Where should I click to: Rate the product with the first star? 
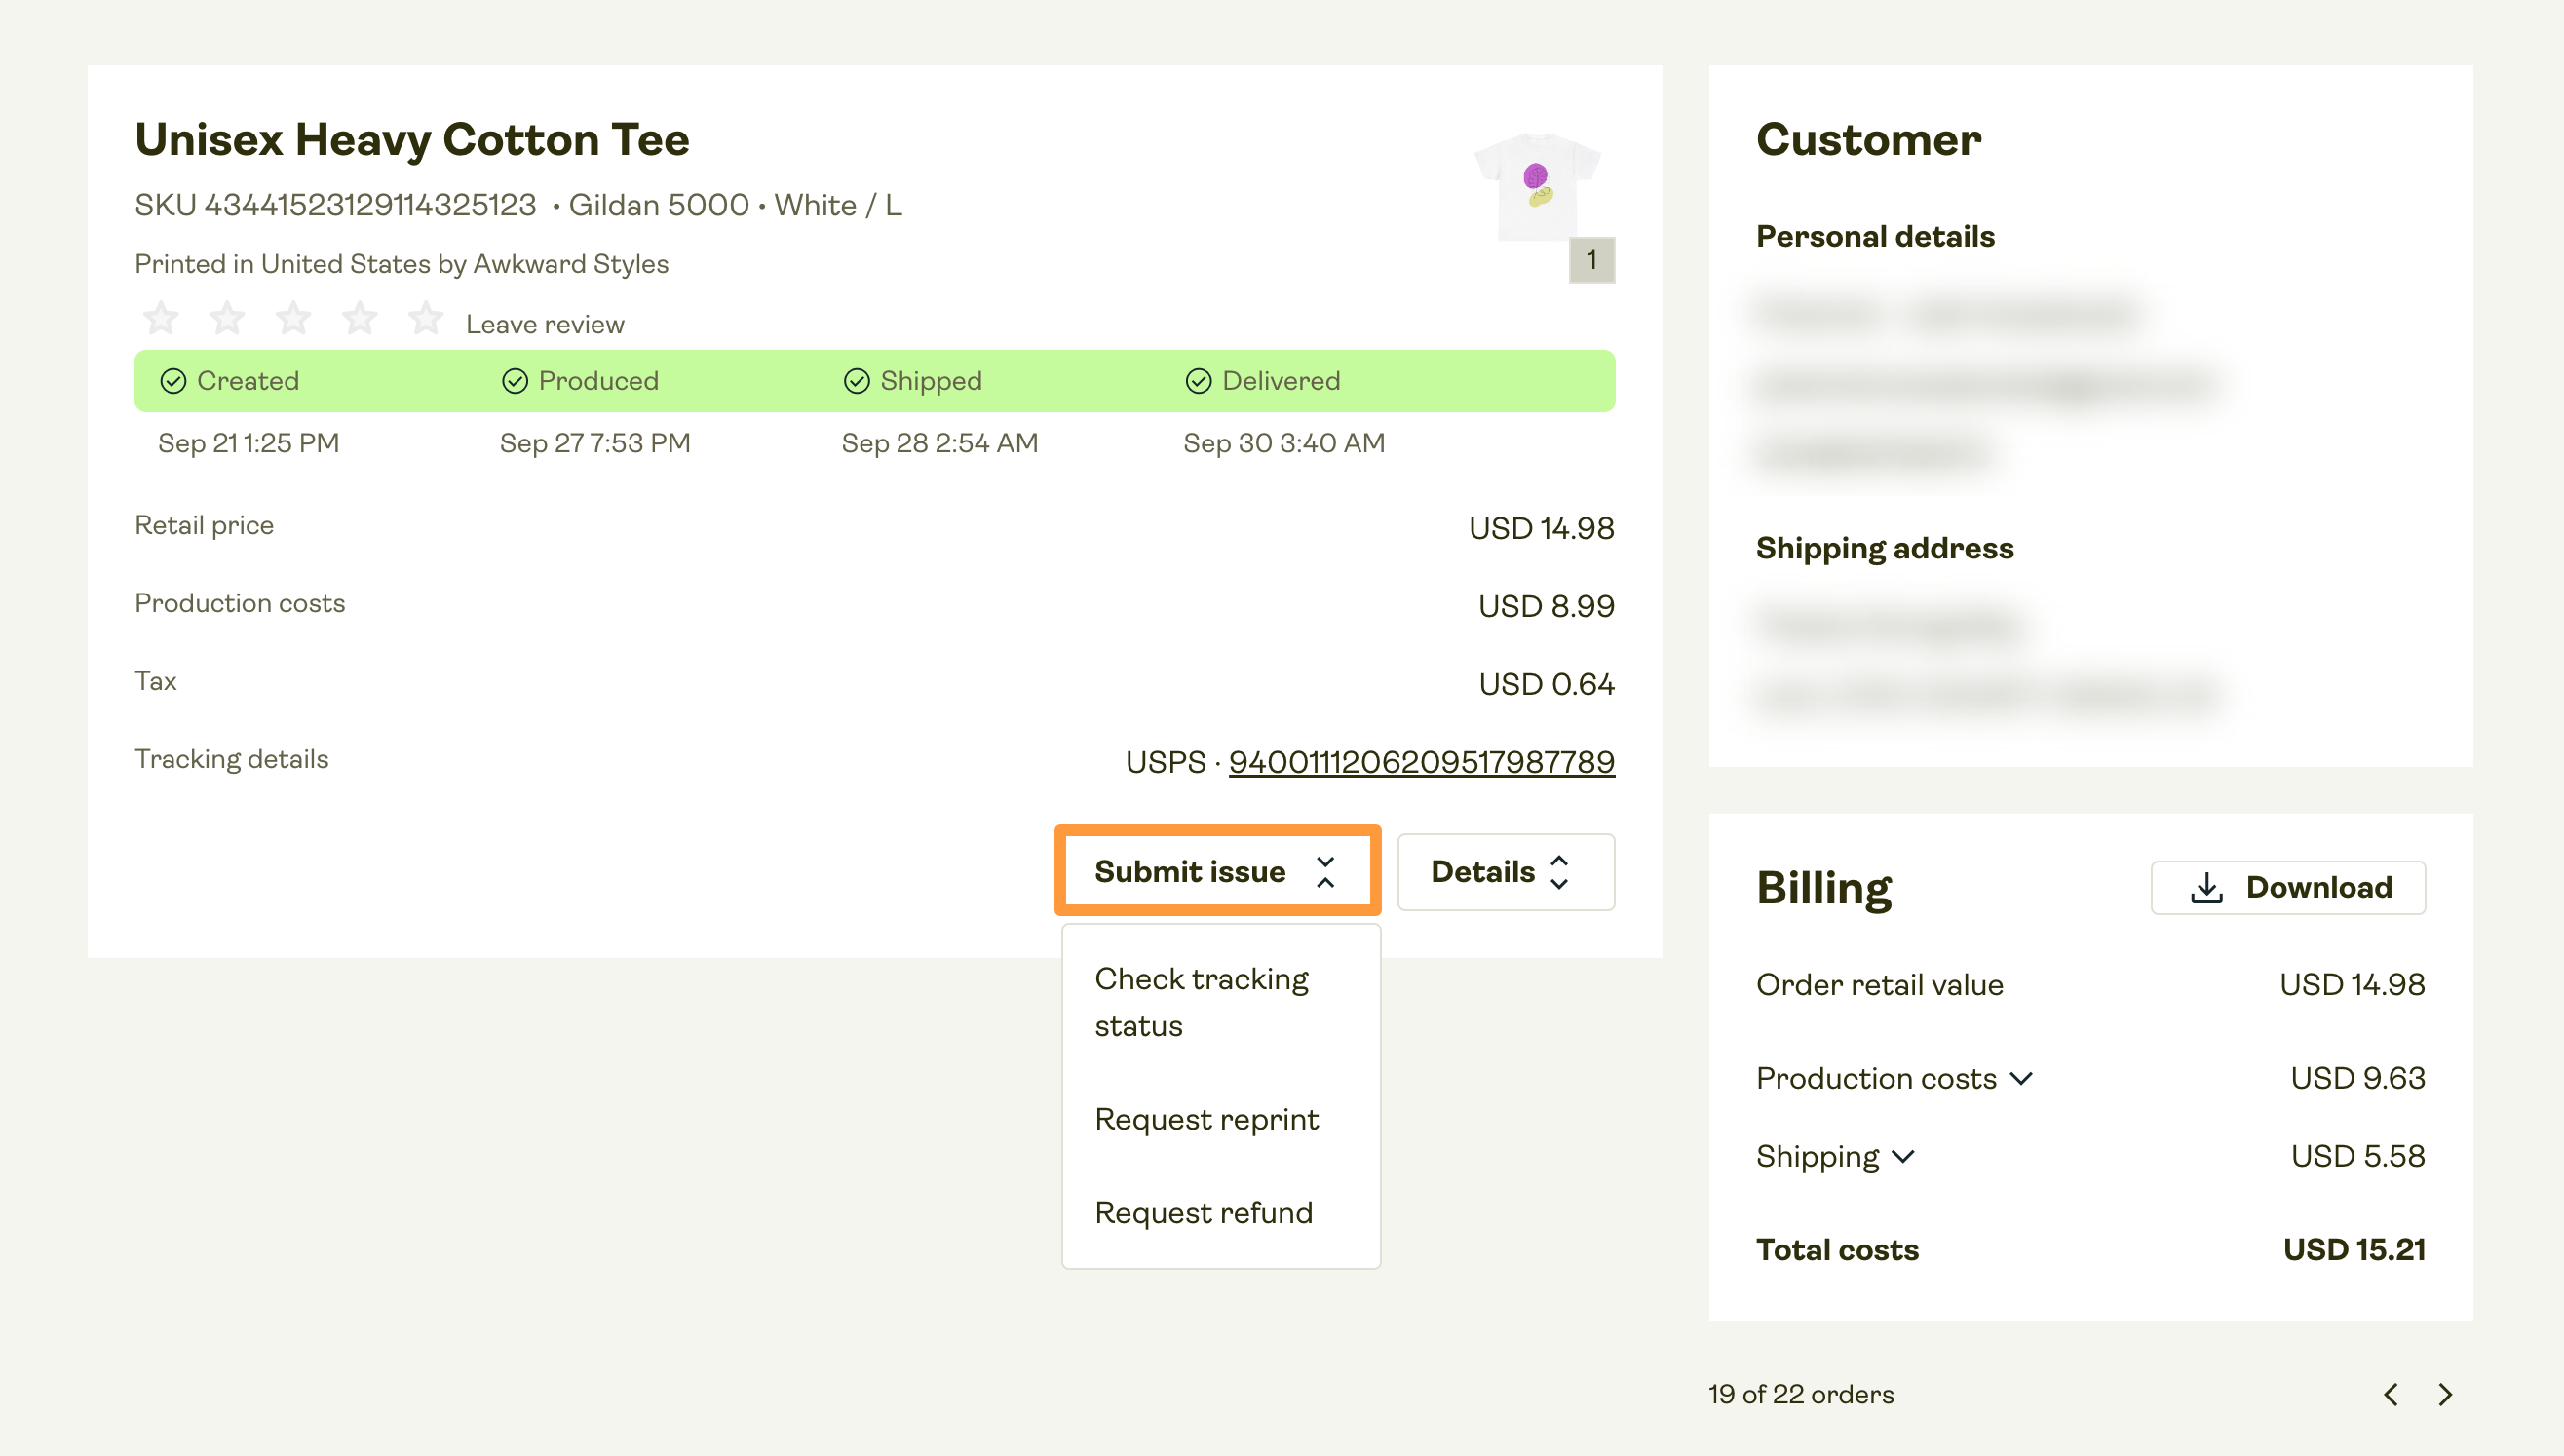160,317
